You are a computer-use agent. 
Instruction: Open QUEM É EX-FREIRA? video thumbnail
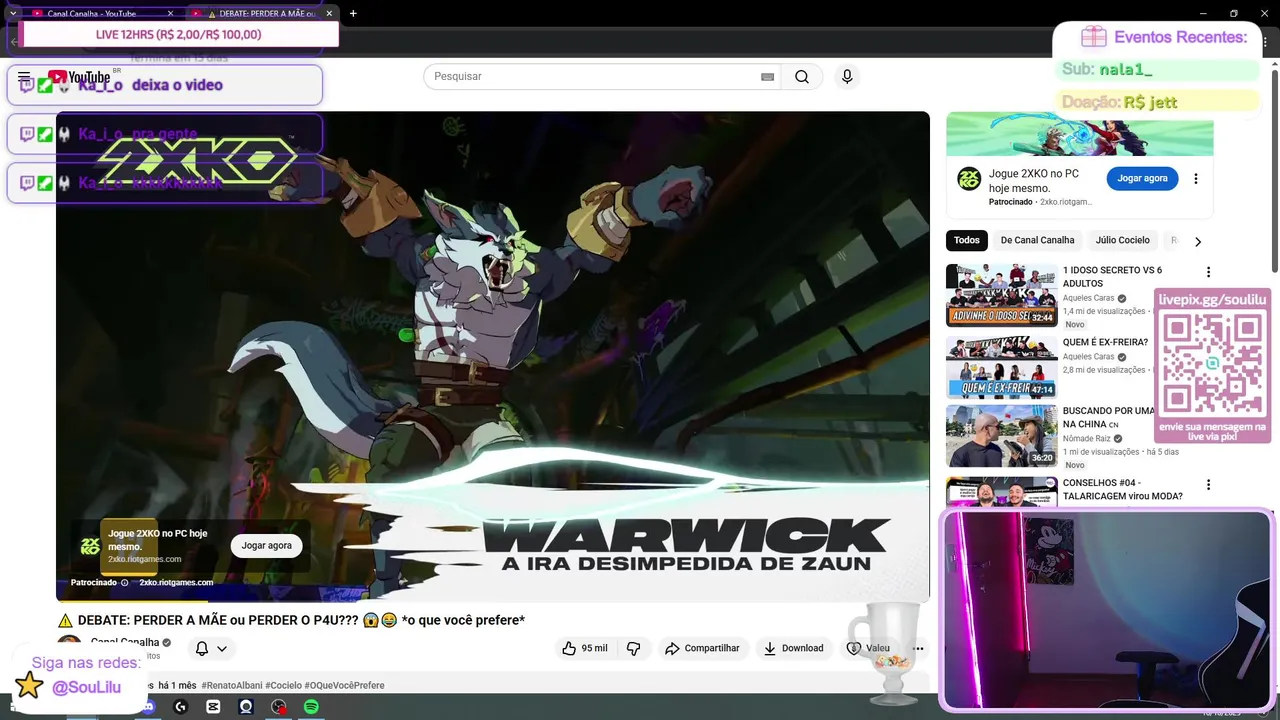[1001, 367]
